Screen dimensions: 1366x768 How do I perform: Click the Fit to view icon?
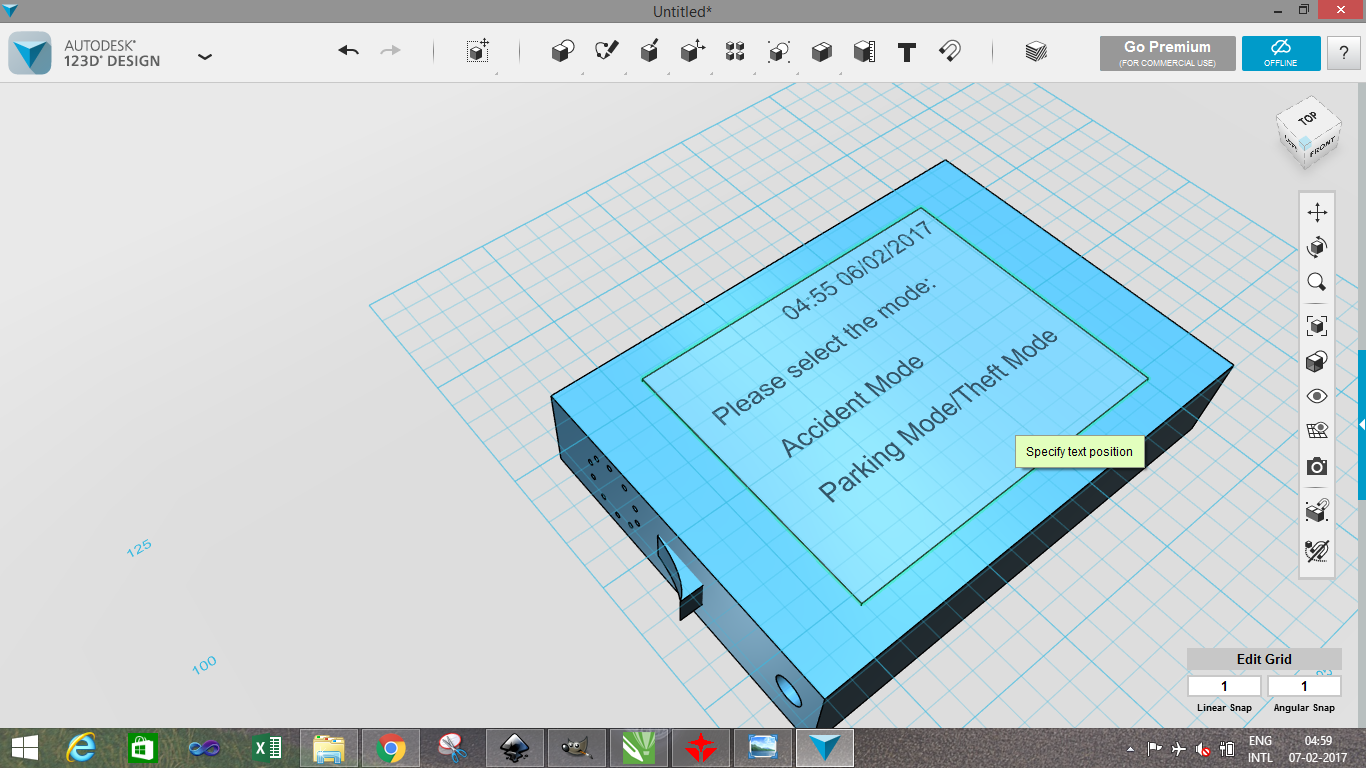(1317, 326)
